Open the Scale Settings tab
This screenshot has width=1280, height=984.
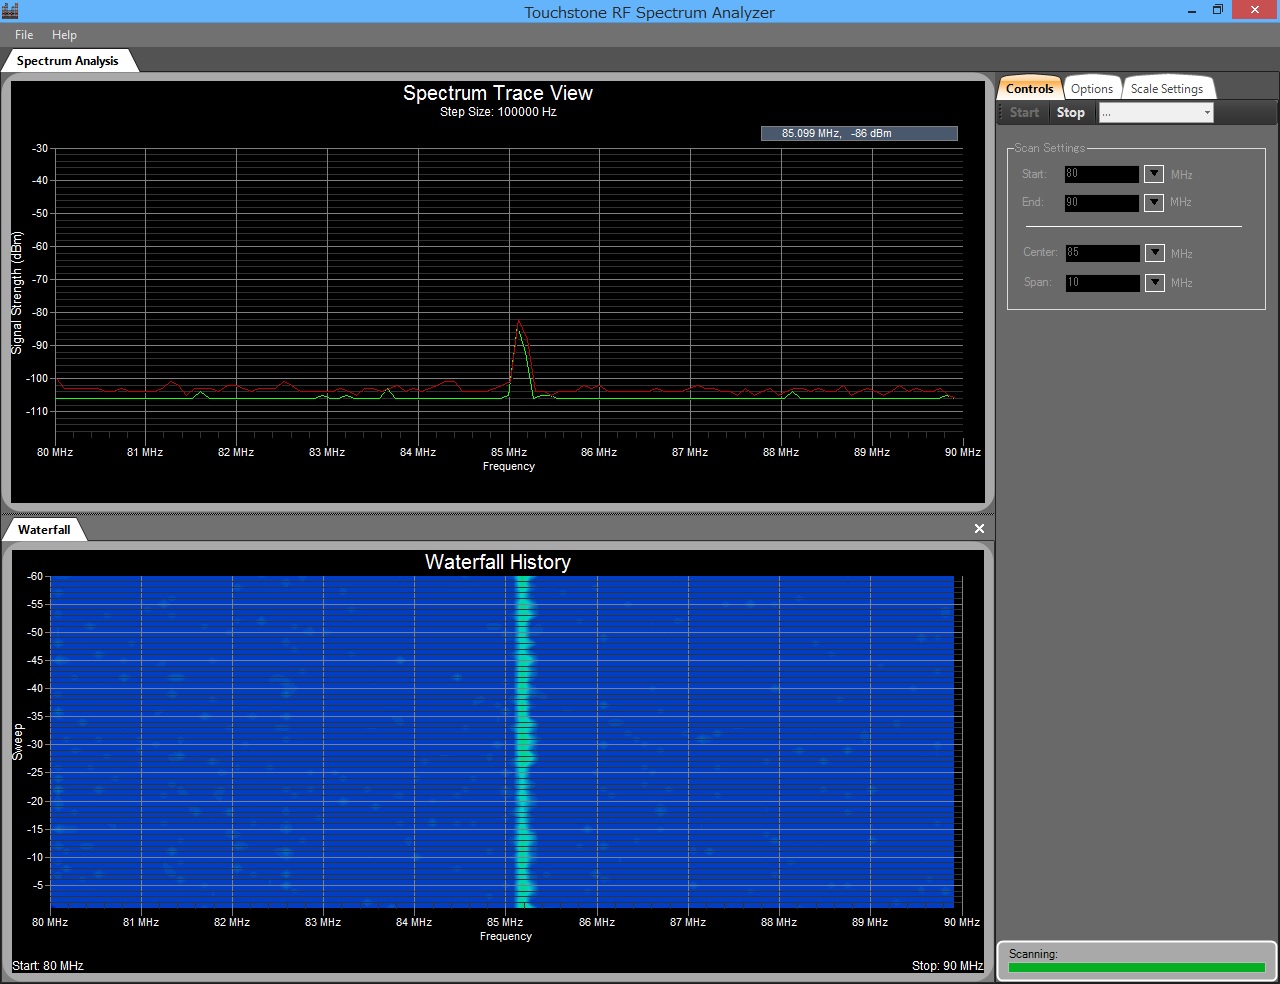point(1167,88)
